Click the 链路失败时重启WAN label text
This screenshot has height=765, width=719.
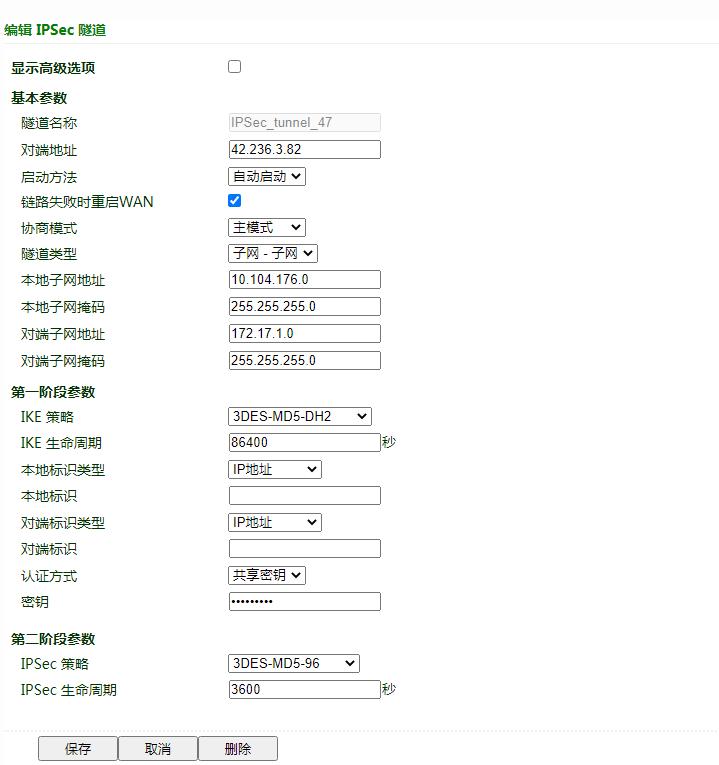[x=87, y=202]
